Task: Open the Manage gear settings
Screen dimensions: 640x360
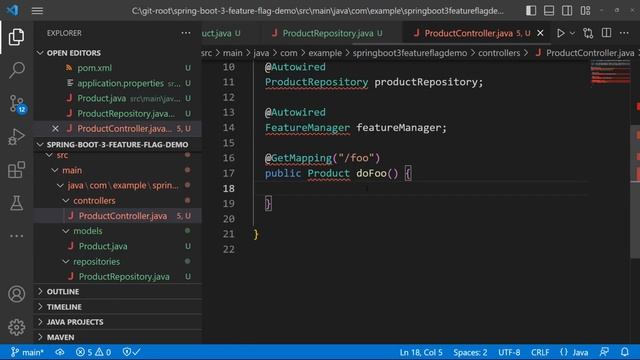Action: (x=16, y=327)
